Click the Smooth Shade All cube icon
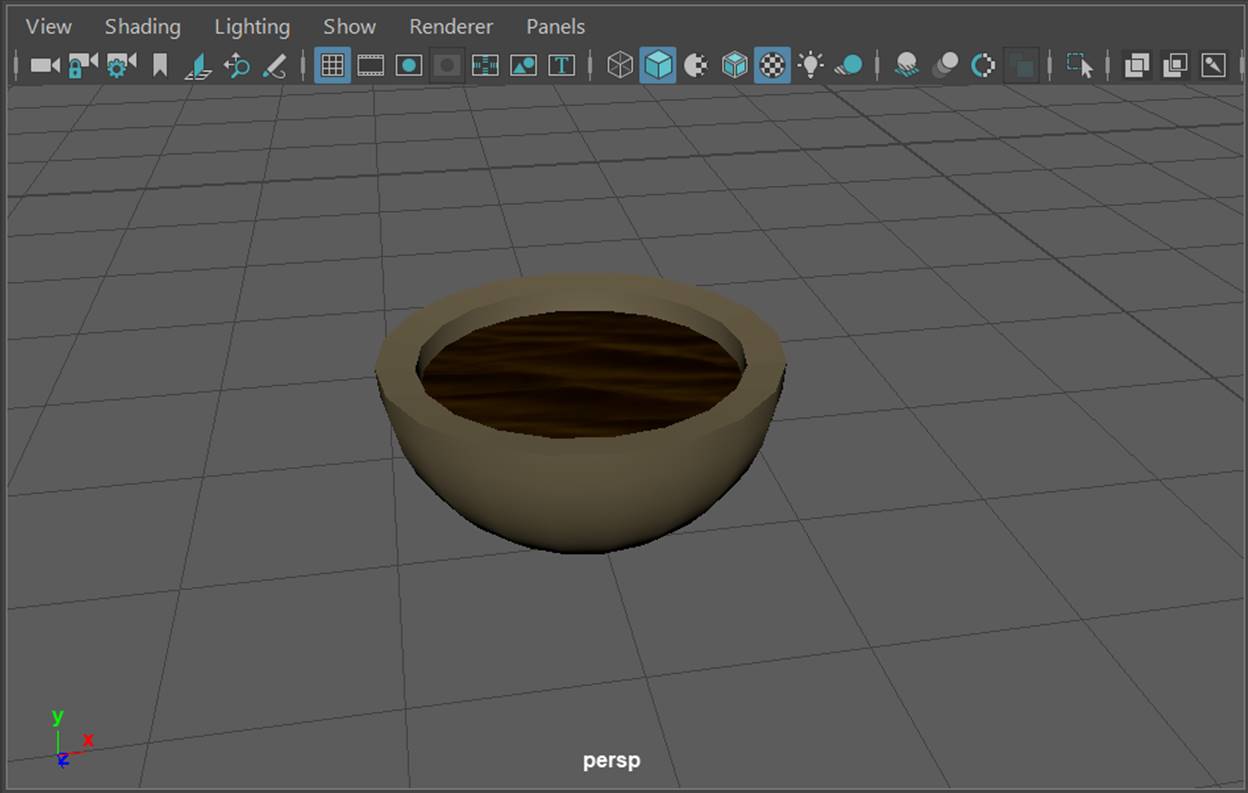The width and height of the screenshot is (1248, 793). [658, 66]
